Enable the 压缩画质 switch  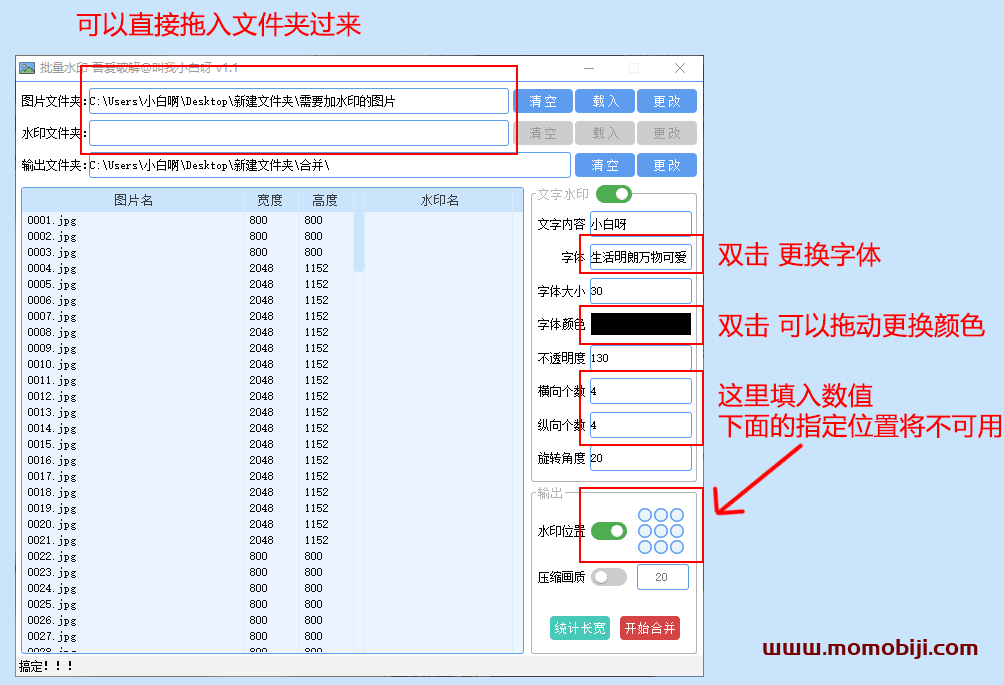(609, 577)
